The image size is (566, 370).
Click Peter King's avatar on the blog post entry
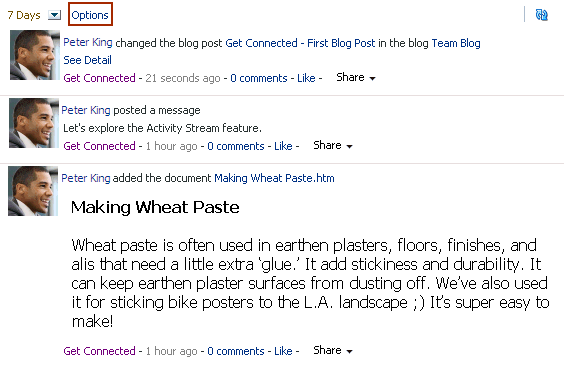[x=35, y=55]
